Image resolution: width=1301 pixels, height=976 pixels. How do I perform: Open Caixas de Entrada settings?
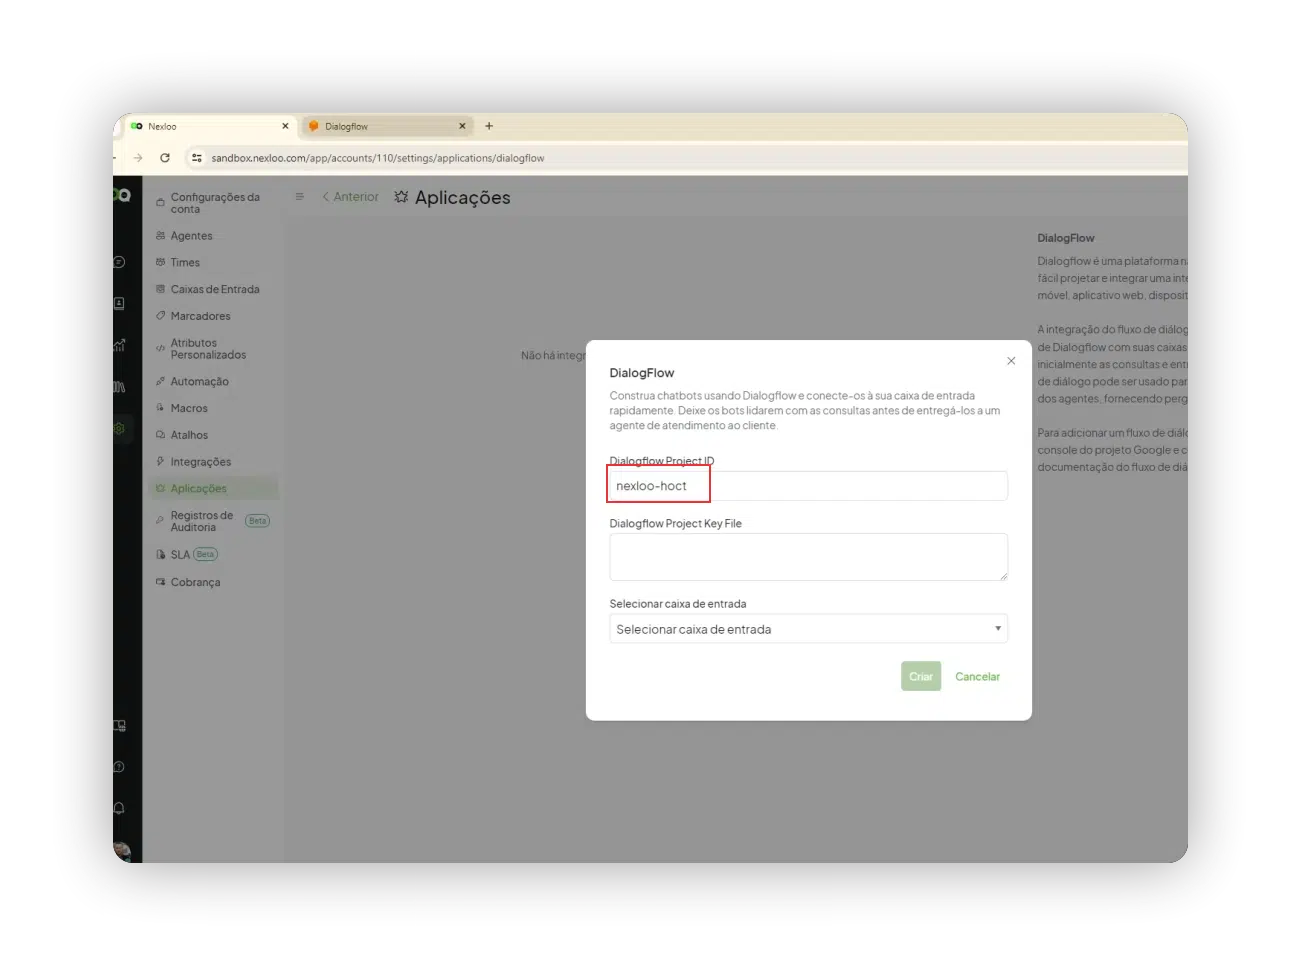coord(214,290)
